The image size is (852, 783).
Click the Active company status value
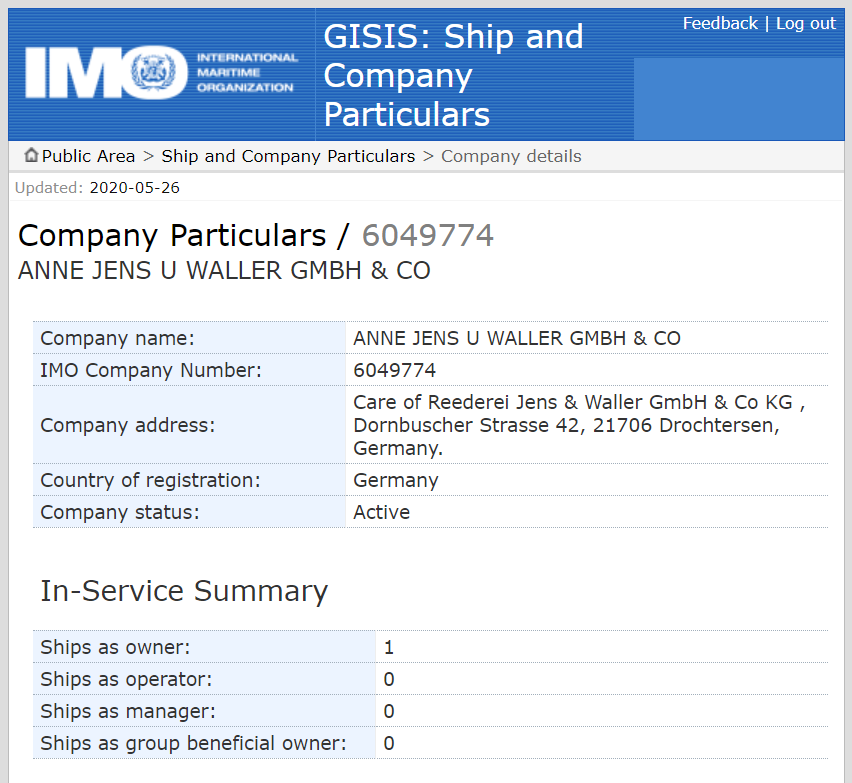[x=381, y=512]
